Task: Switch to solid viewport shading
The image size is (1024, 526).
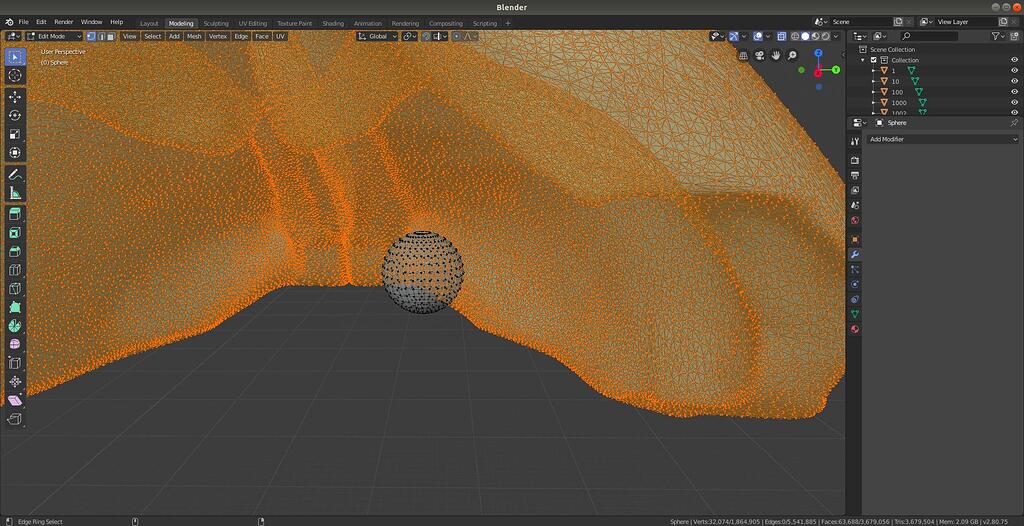Action: 805,37
